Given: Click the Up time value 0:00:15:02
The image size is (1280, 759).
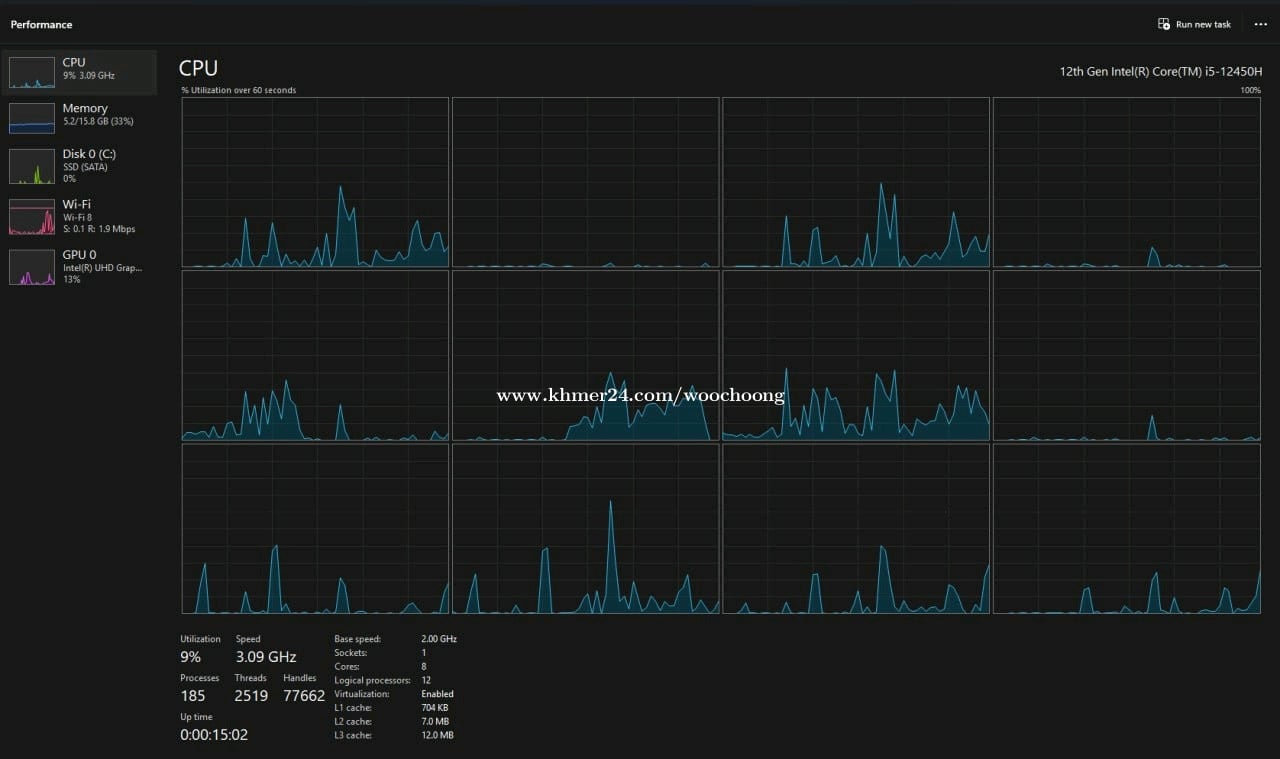Looking at the screenshot, I should click(214, 735).
